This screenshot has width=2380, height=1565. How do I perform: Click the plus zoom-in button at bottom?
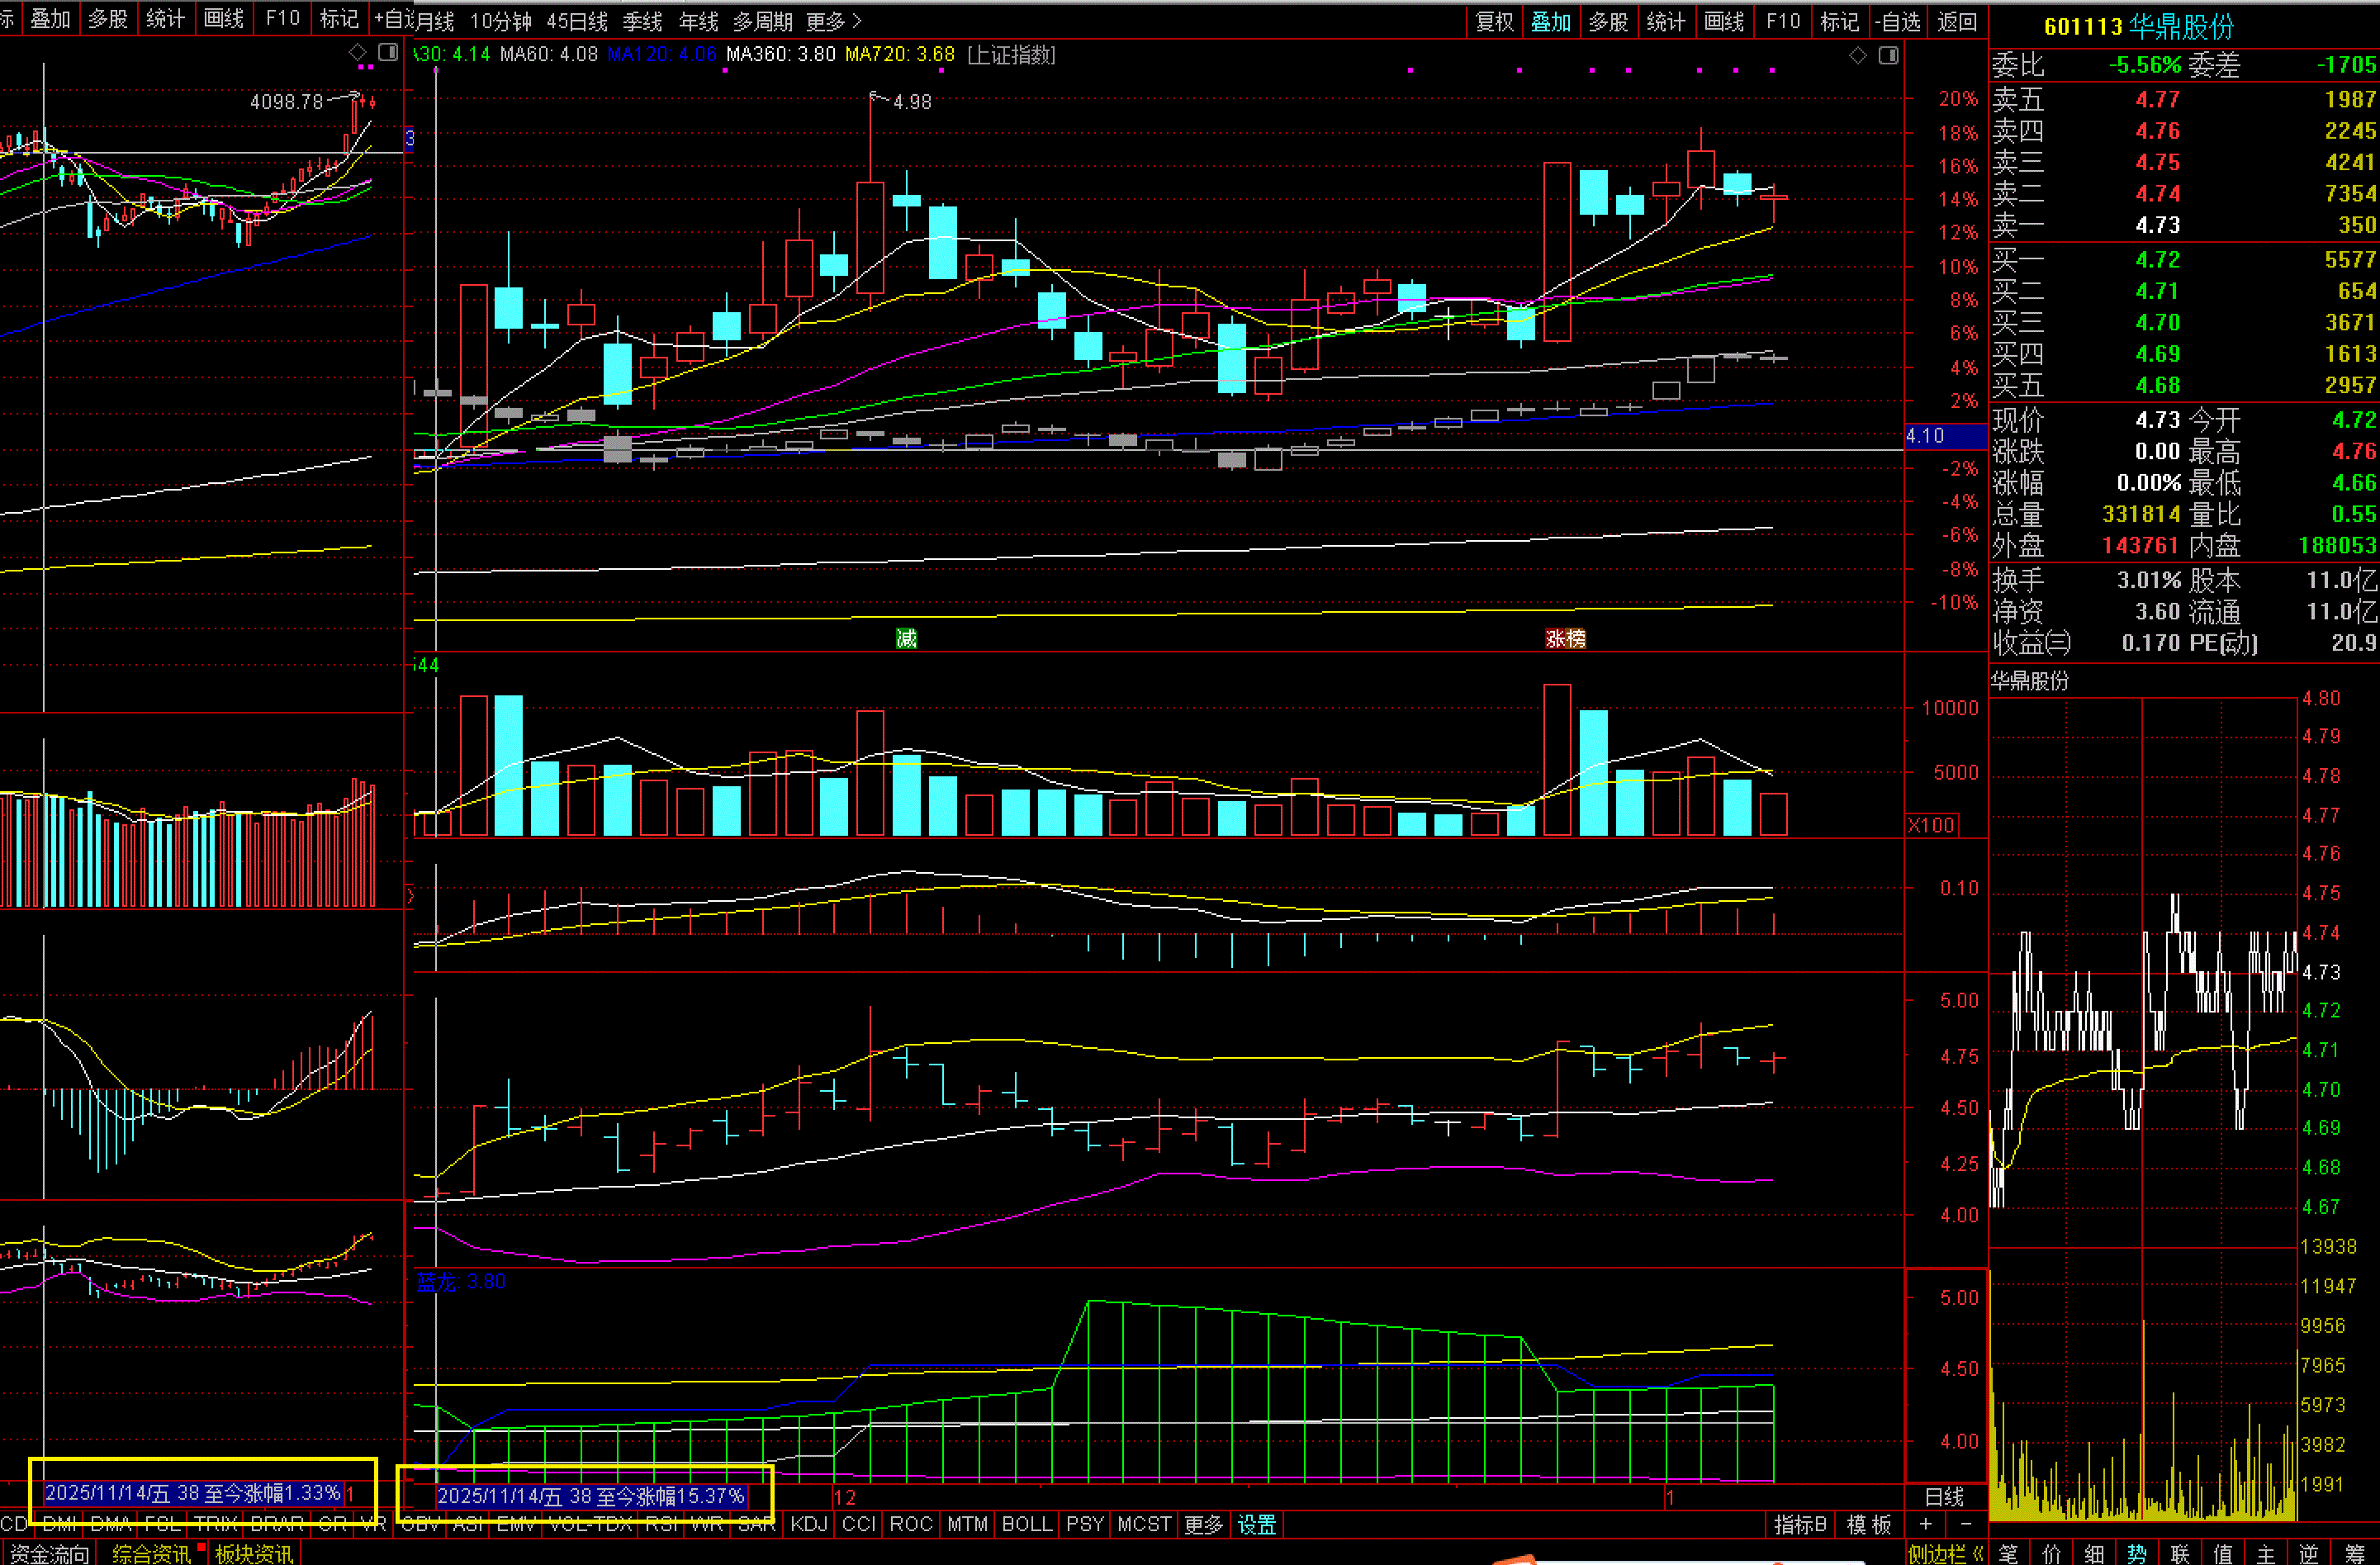click(x=1925, y=1524)
